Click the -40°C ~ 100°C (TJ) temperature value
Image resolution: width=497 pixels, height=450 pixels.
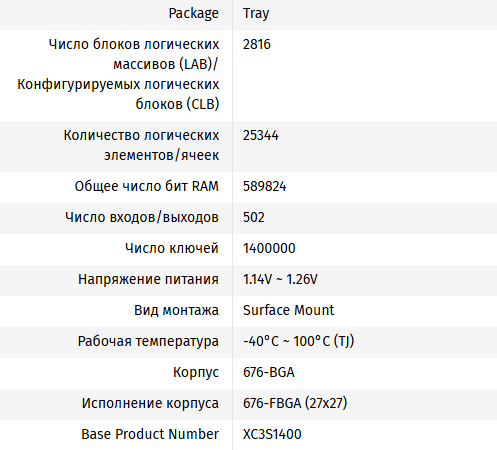299,341
